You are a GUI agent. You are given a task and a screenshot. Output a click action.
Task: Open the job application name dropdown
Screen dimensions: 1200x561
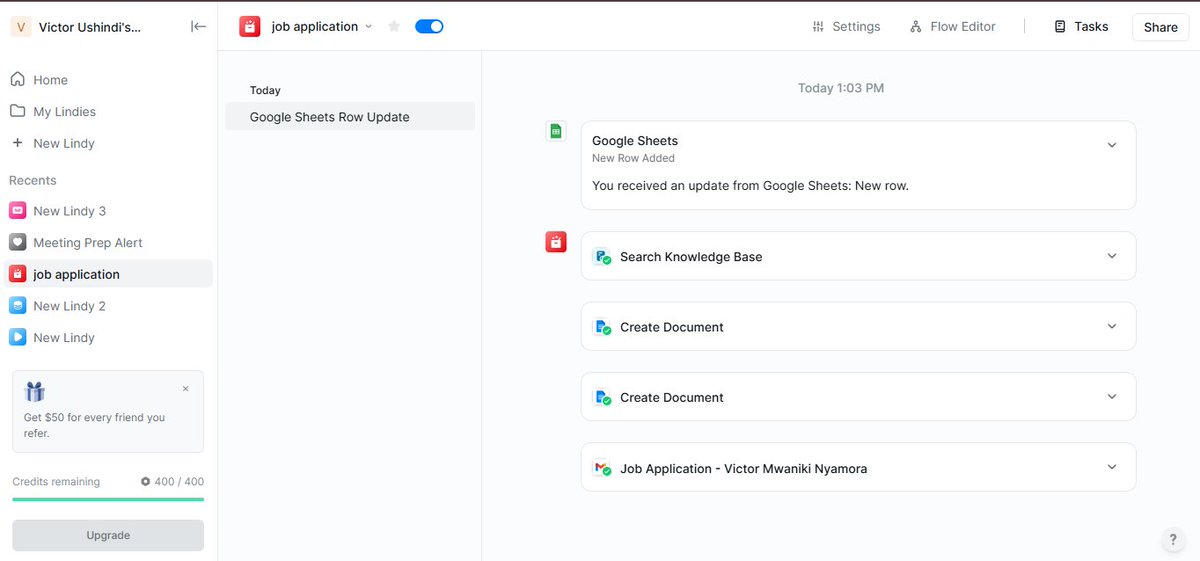point(368,27)
